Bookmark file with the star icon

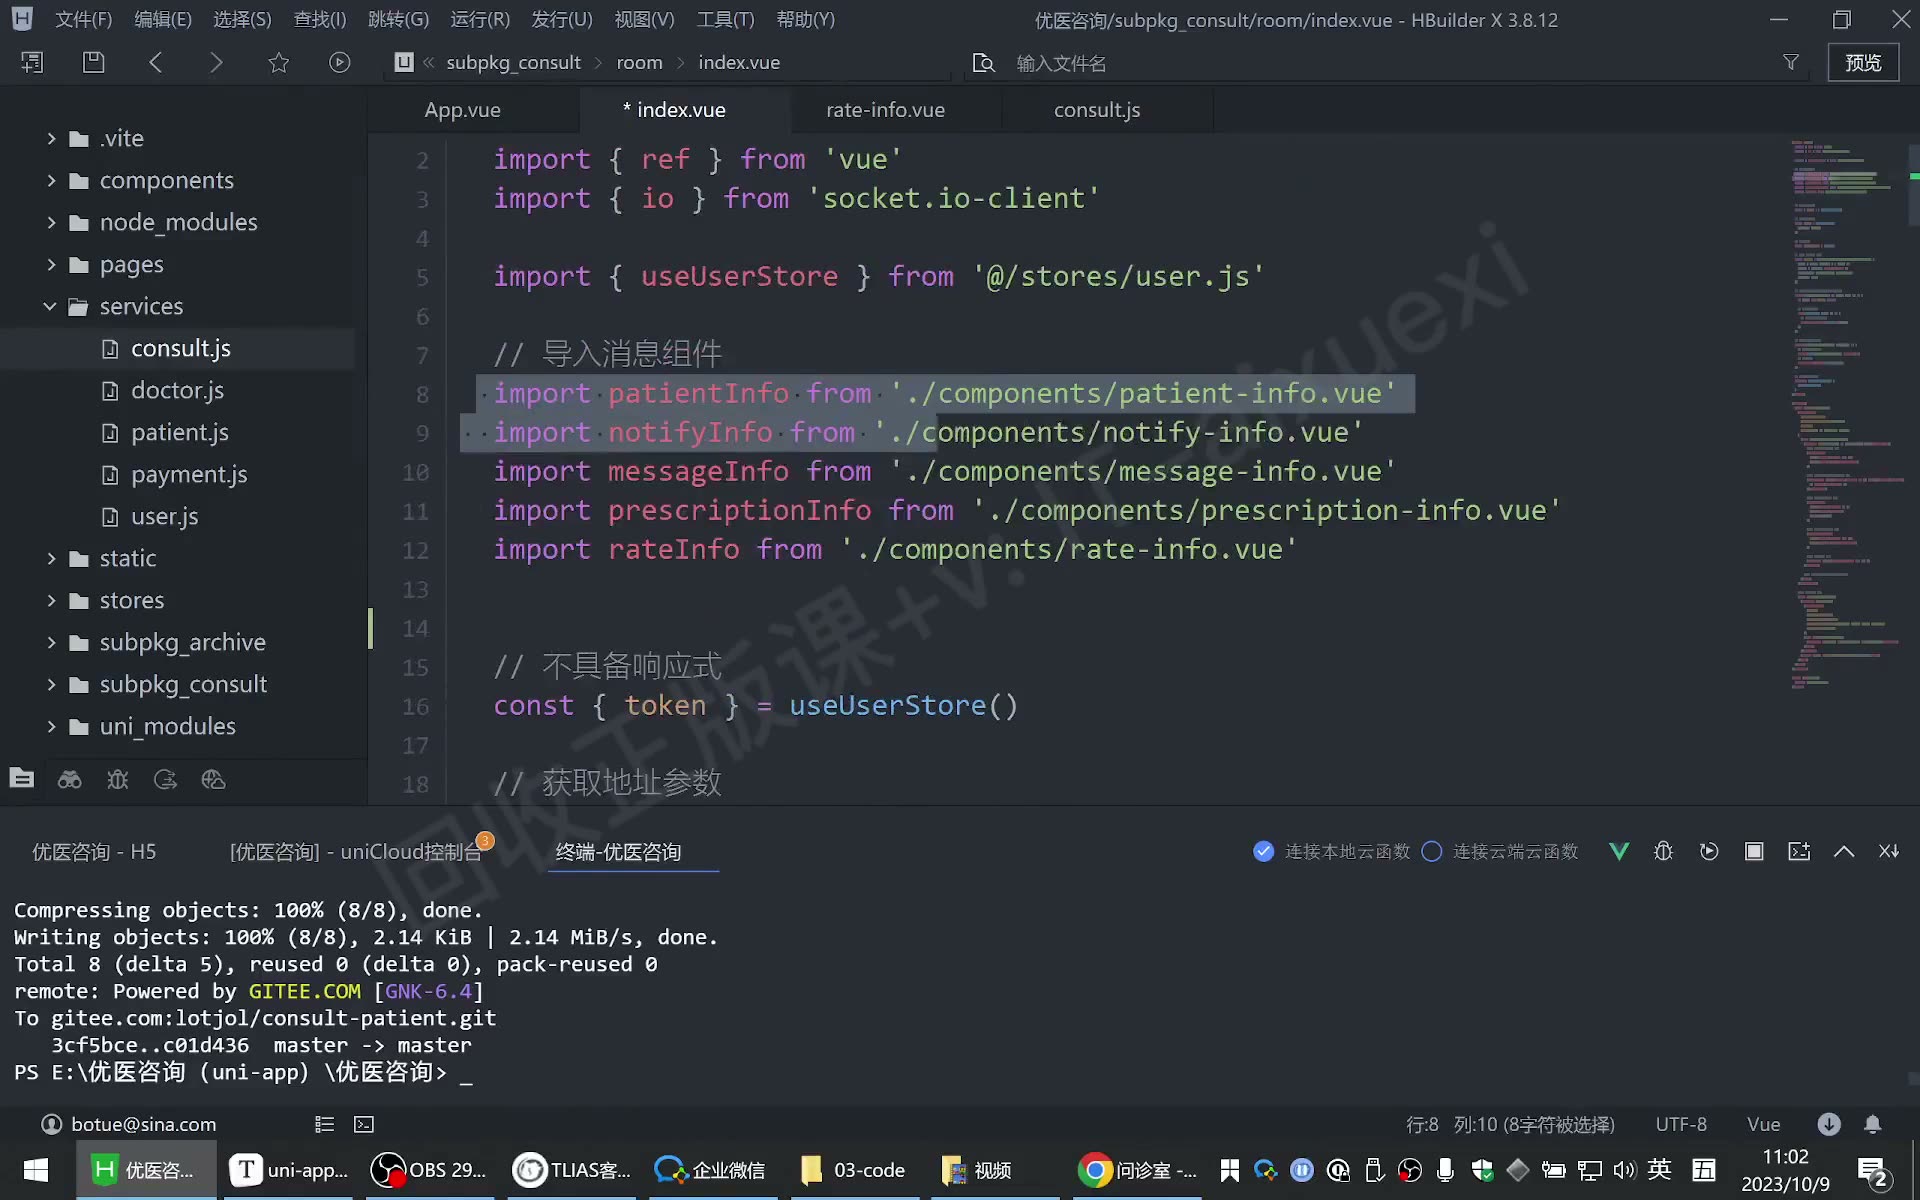pyautogui.click(x=278, y=62)
